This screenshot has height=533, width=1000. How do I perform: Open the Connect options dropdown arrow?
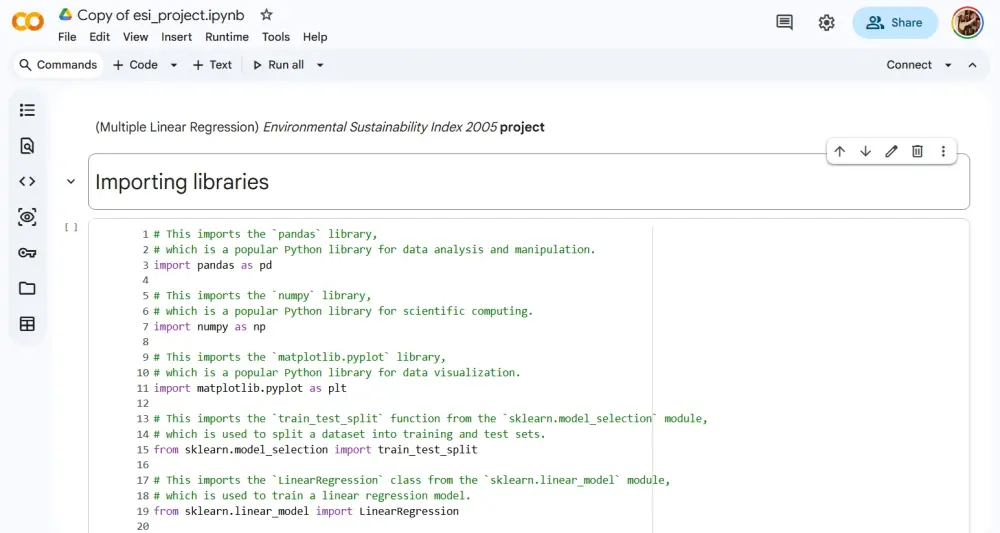click(x=948, y=65)
